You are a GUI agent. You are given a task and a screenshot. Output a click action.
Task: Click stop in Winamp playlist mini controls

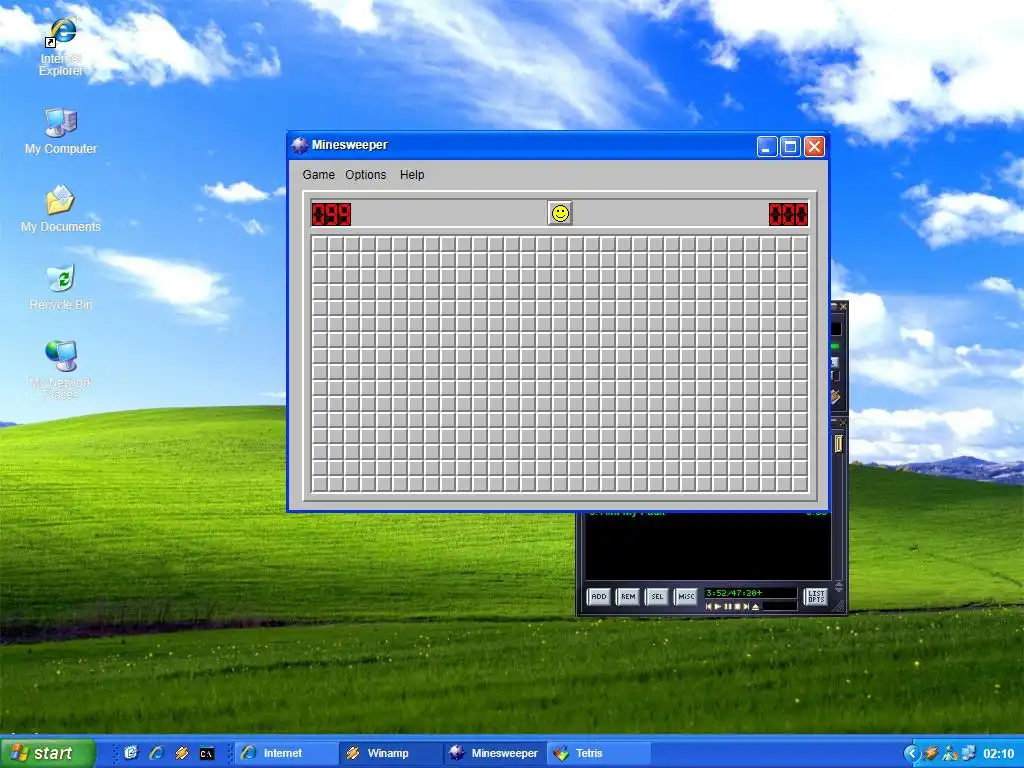(737, 607)
